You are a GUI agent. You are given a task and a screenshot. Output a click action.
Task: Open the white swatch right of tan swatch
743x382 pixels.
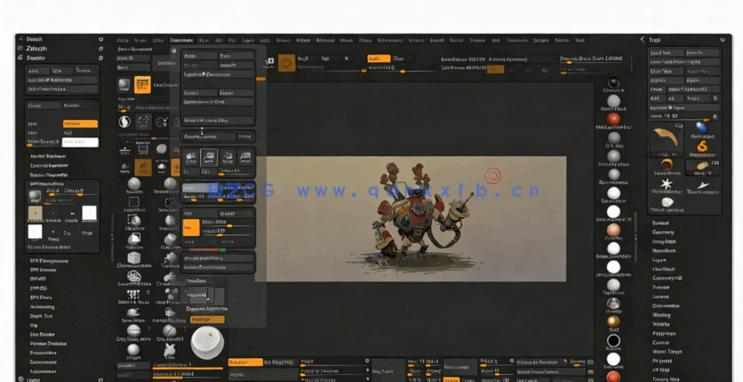[x=89, y=213]
